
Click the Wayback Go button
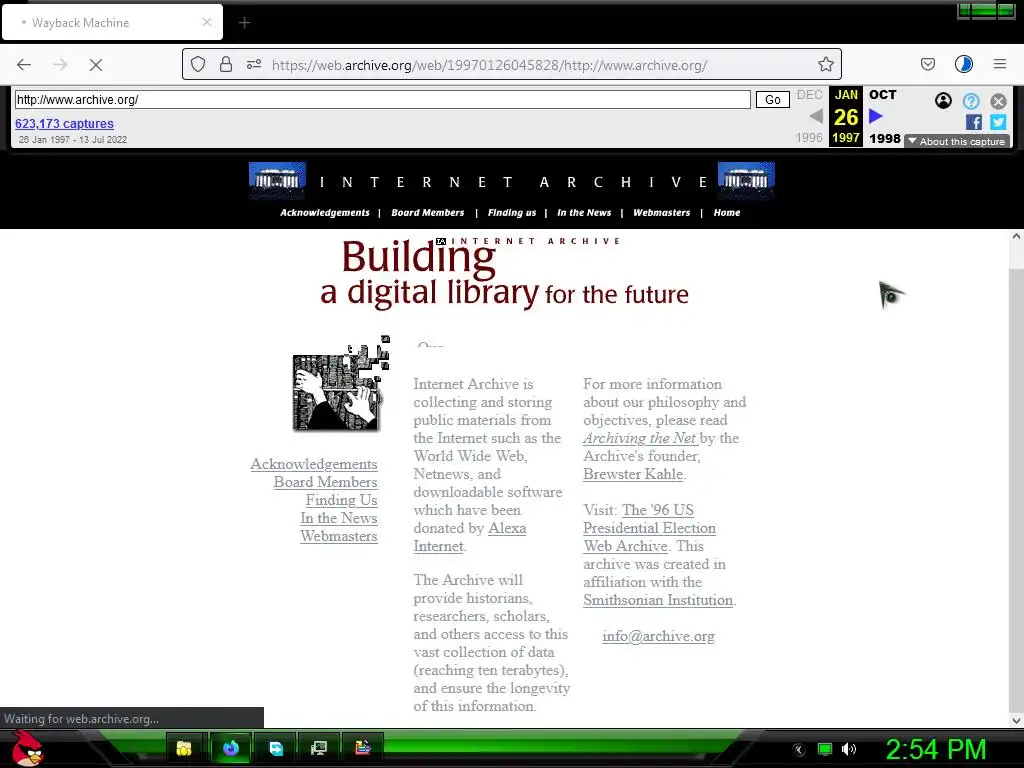coord(773,99)
